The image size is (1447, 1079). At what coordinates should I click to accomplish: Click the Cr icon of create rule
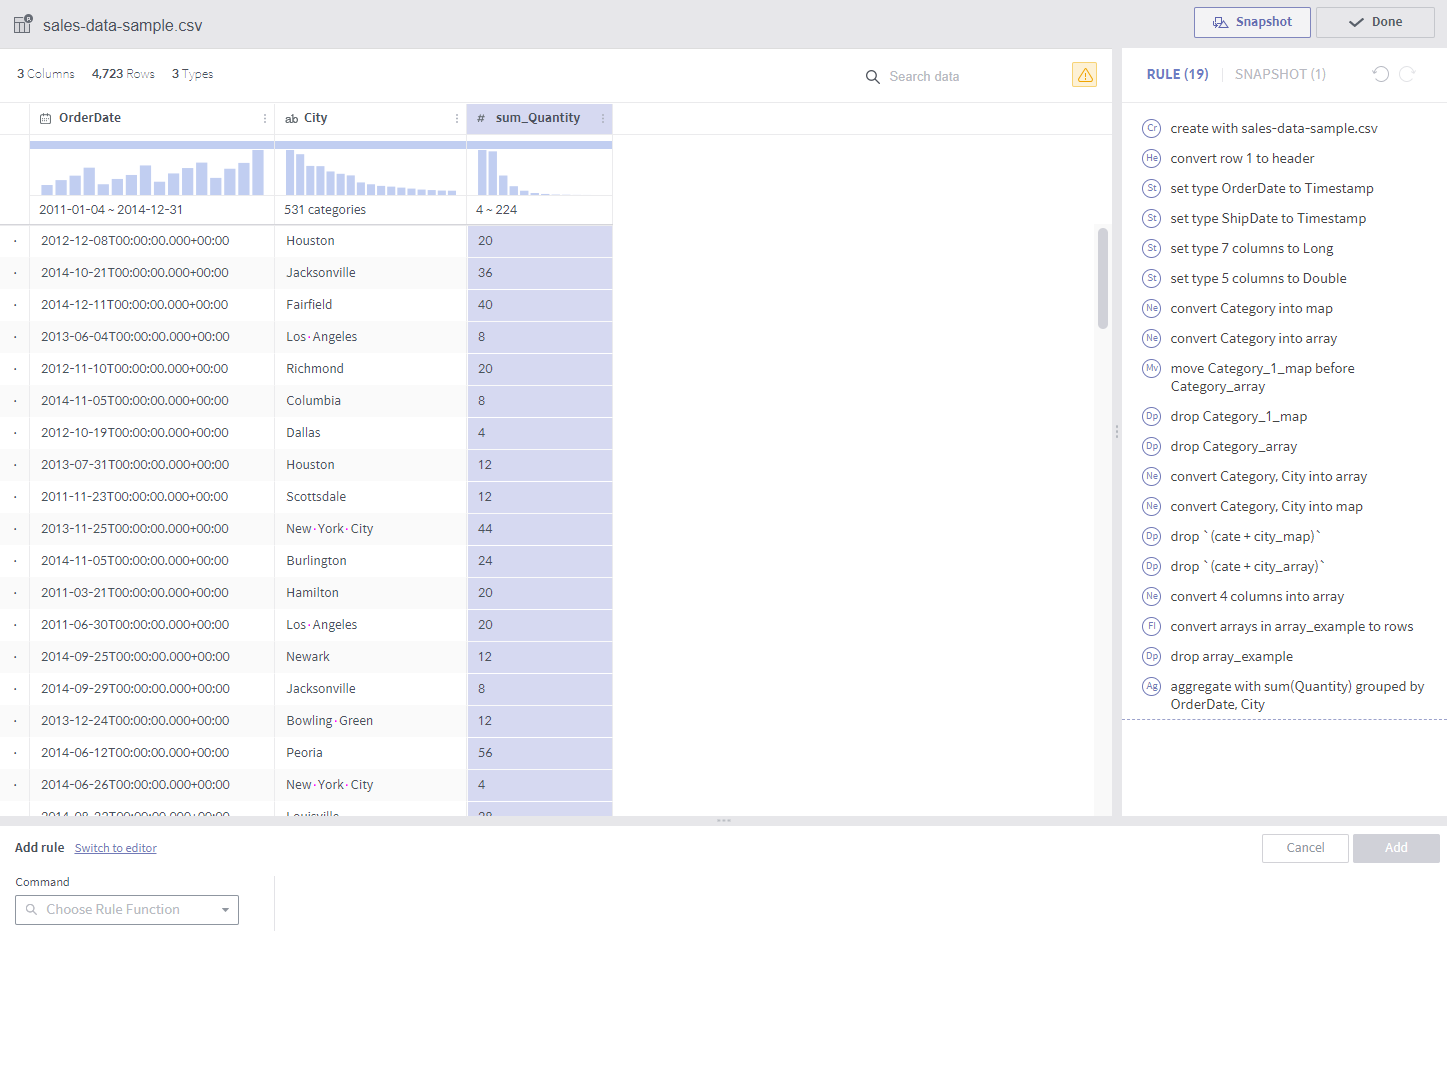[1152, 128]
